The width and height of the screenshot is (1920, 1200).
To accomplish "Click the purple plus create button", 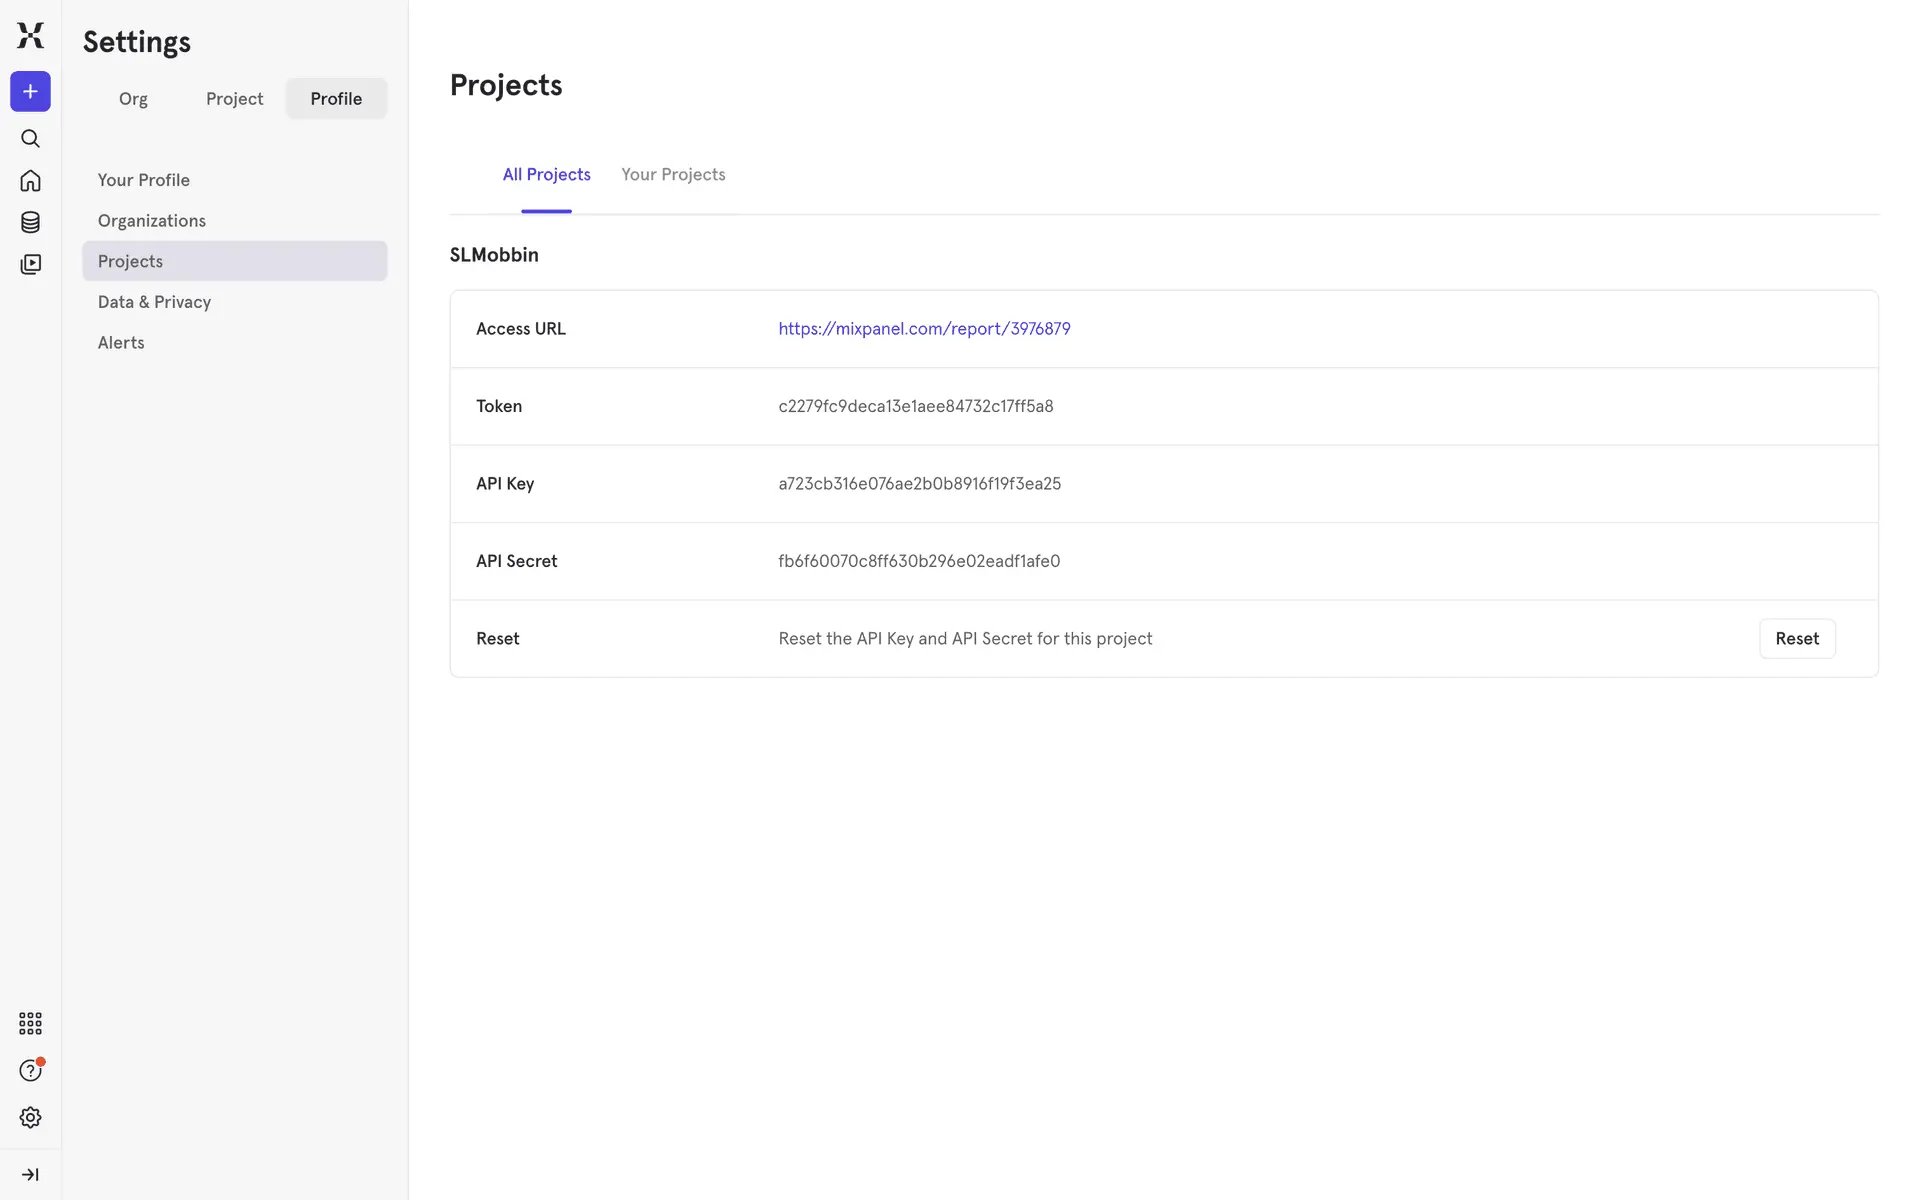I will [30, 92].
